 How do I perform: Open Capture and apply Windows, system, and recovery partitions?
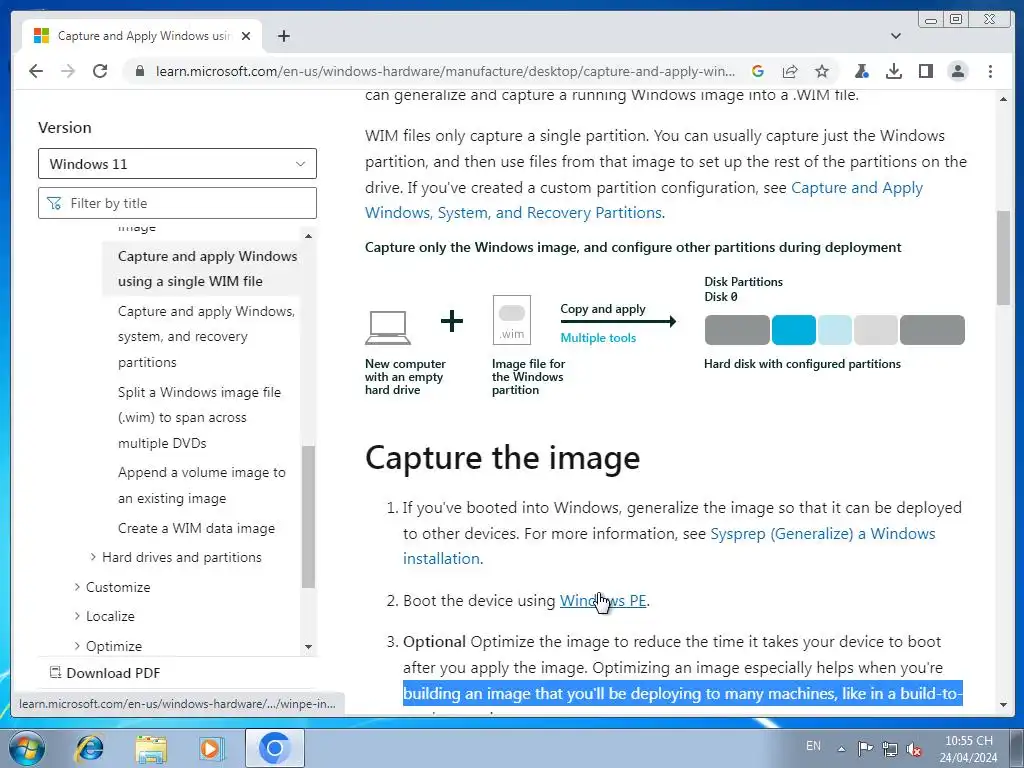[206, 336]
